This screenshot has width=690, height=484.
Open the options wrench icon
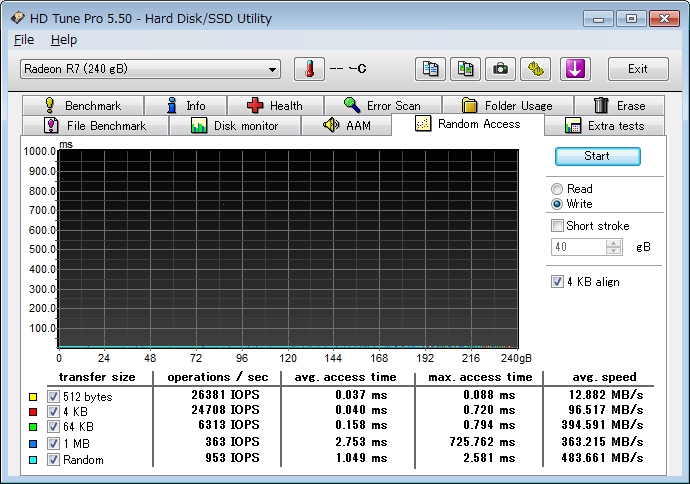pos(538,69)
